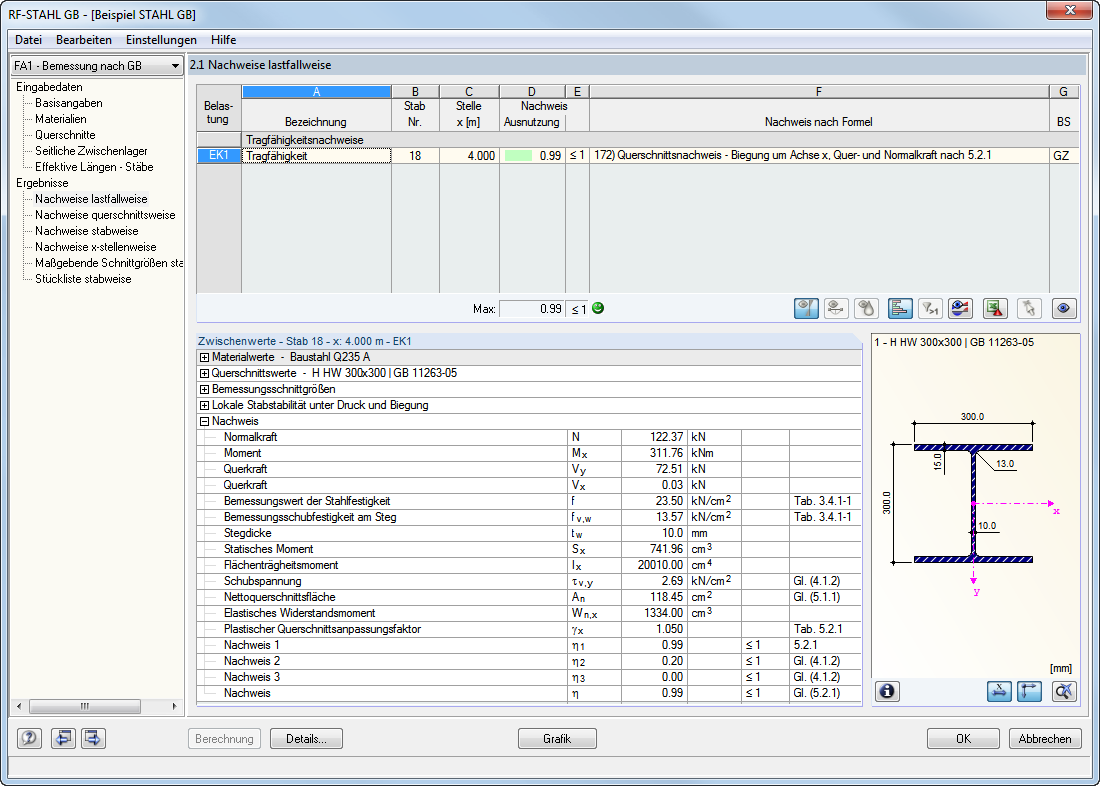The image size is (1100, 786).
Task: Select Nachweise lastfallweise tree item
Action: (x=91, y=199)
